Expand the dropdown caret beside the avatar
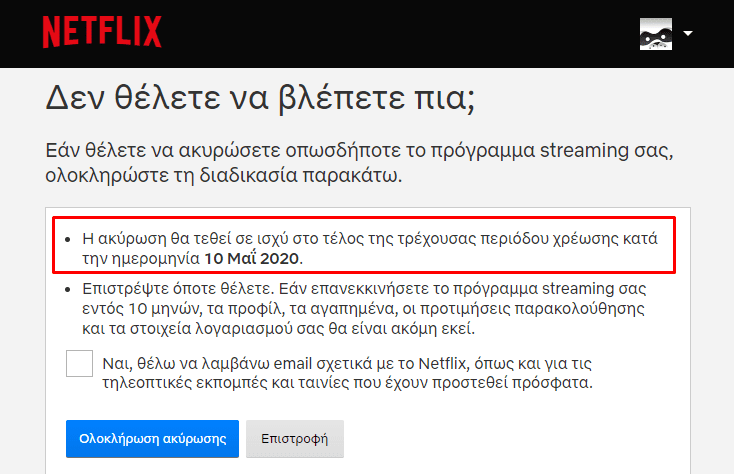The height and width of the screenshot is (474, 734). pyautogui.click(x=688, y=33)
